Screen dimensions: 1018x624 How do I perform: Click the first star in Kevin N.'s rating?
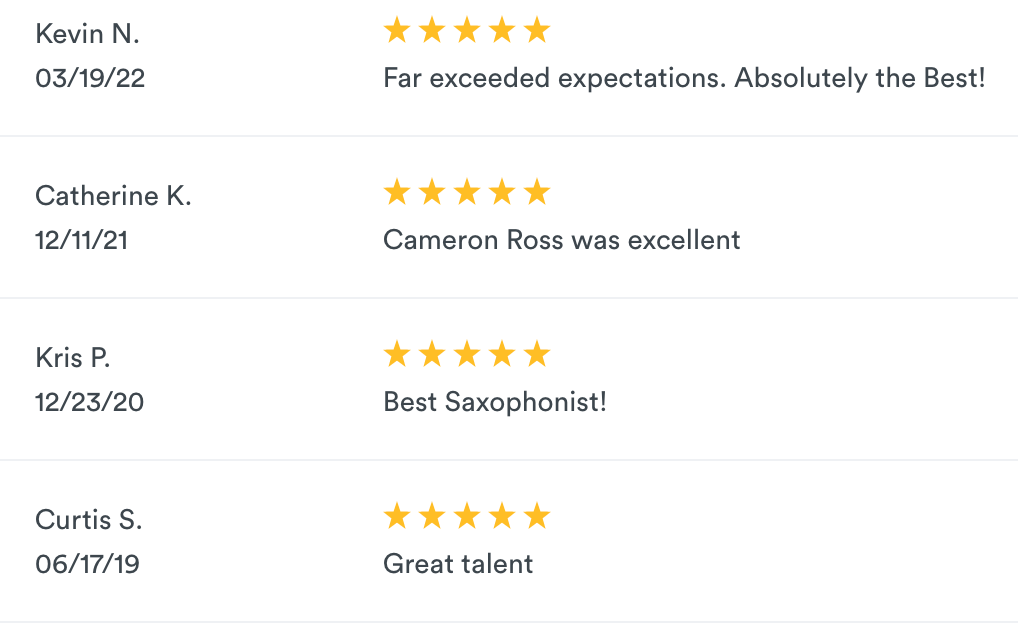pyautogui.click(x=397, y=30)
